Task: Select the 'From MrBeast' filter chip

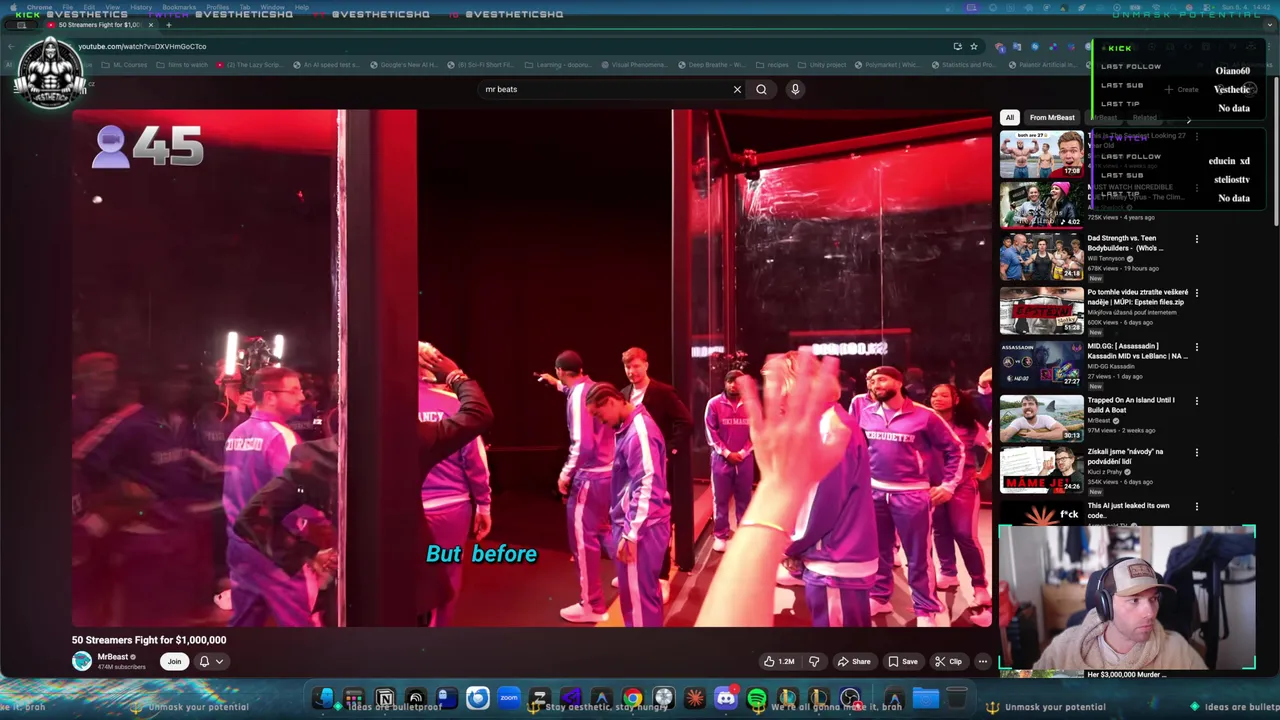Action: tap(1052, 117)
